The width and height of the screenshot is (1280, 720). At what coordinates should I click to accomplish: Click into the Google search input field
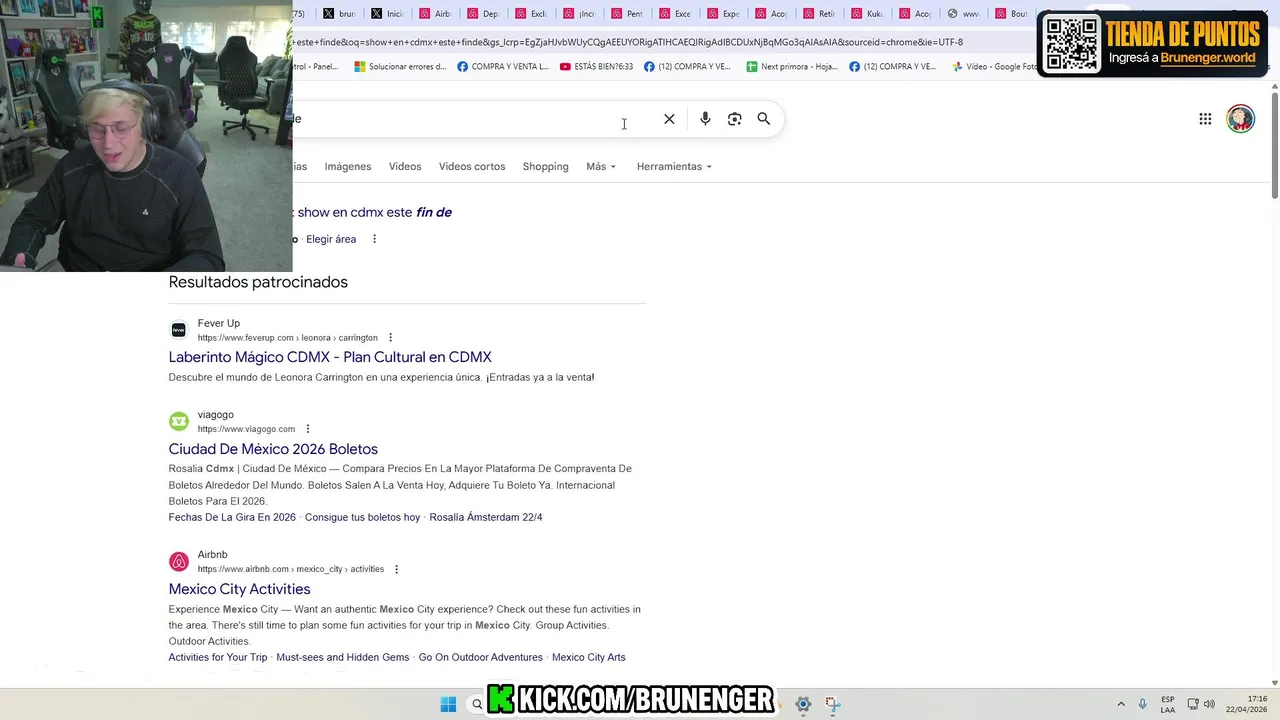[x=470, y=119]
